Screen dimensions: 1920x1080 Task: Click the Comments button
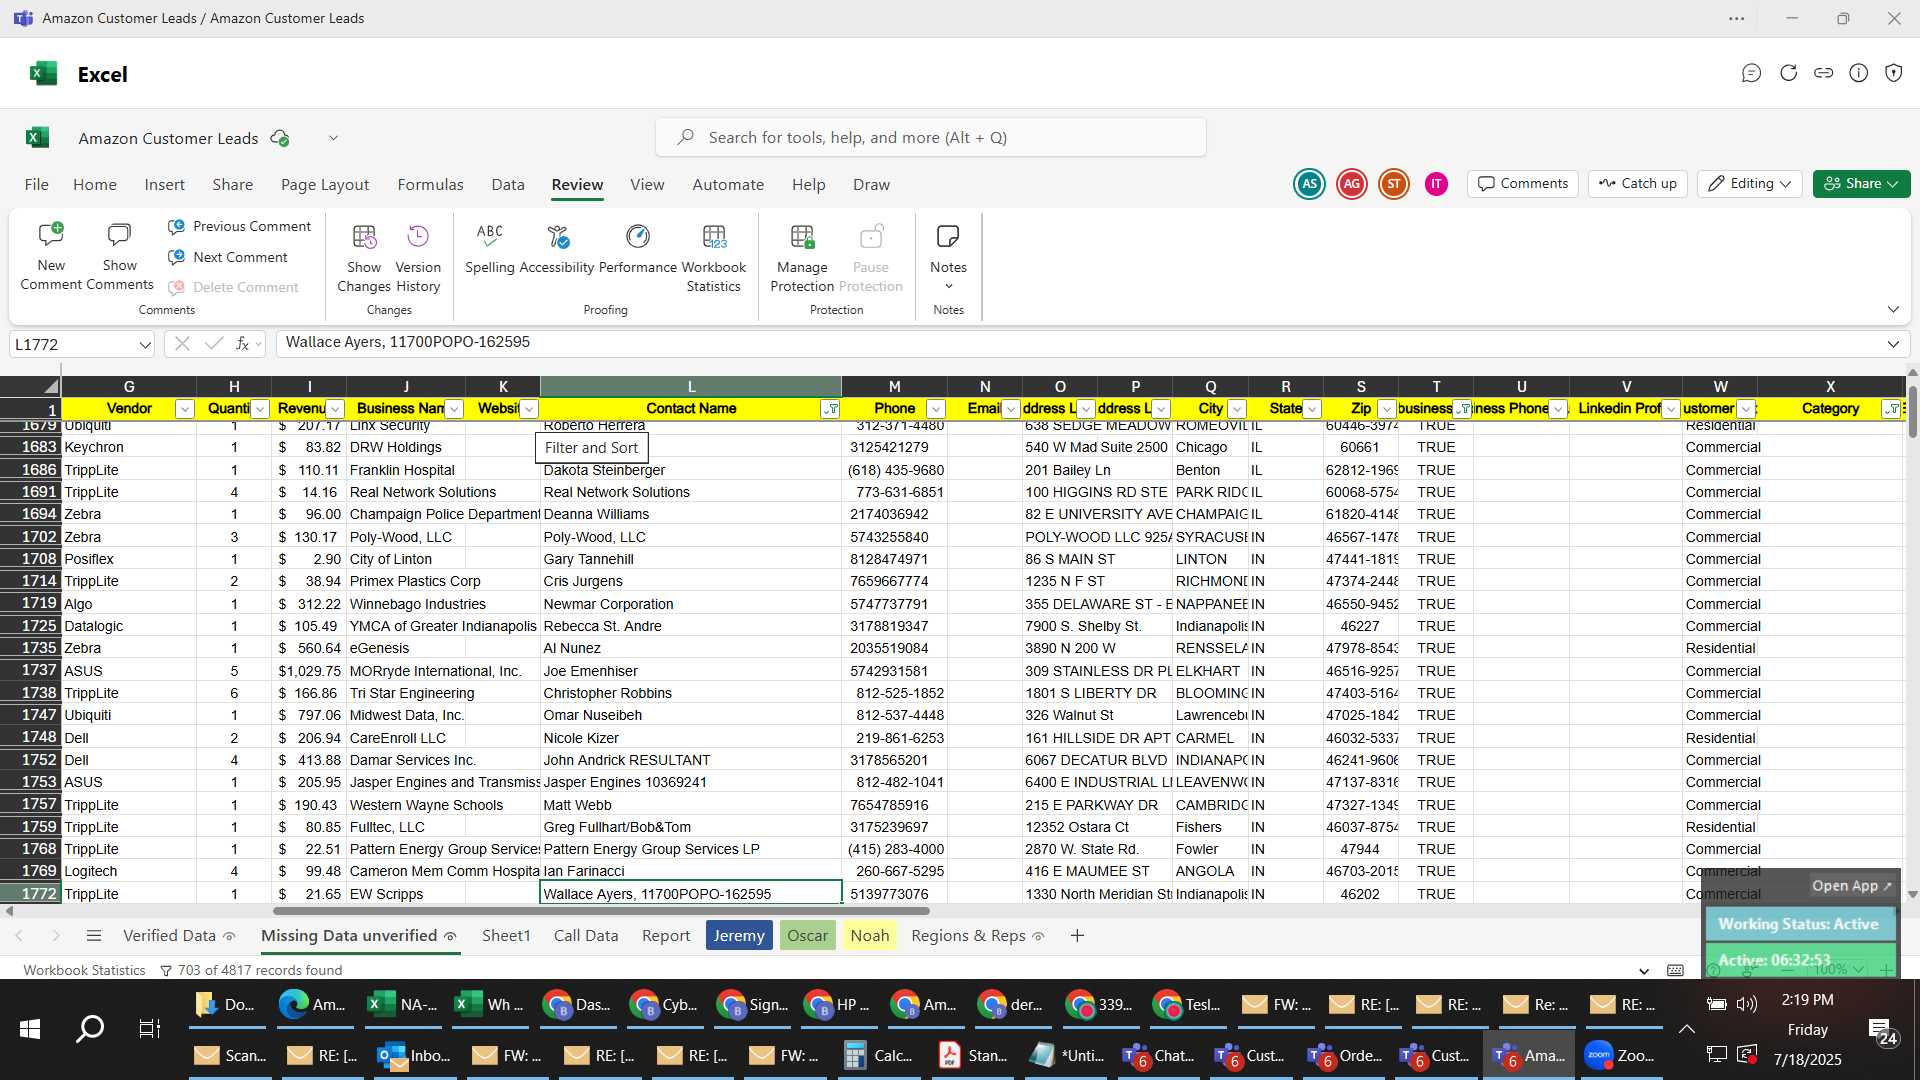[x=1523, y=184]
